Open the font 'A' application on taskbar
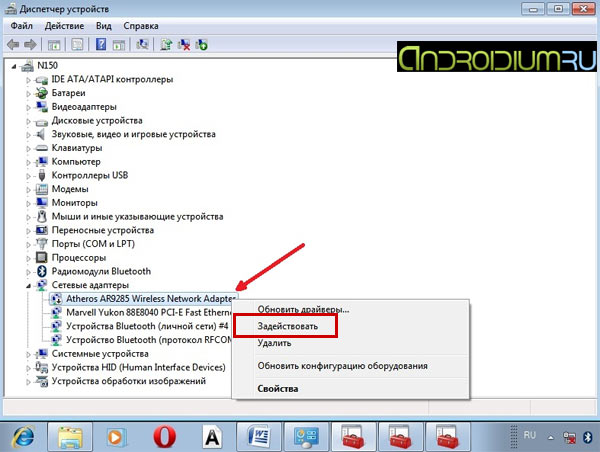 [212, 437]
